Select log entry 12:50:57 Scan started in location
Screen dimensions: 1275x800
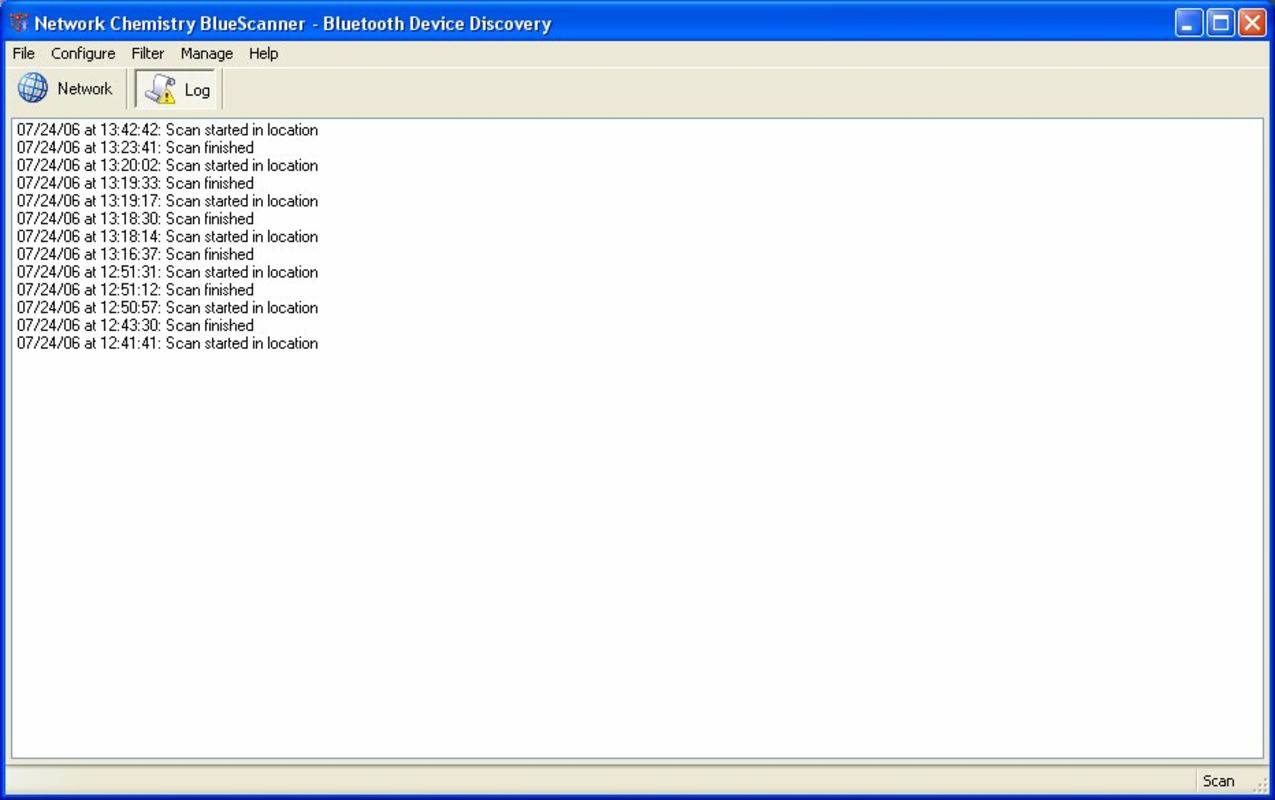[x=167, y=308]
